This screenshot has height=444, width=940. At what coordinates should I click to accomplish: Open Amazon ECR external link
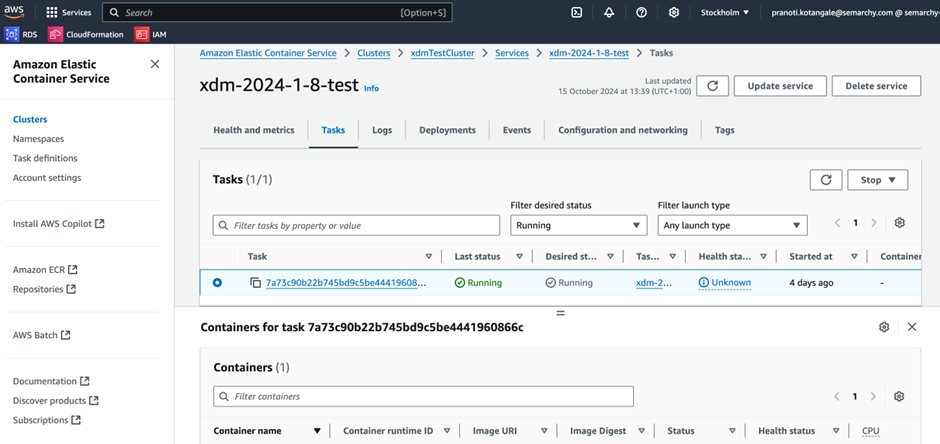tap(46, 270)
